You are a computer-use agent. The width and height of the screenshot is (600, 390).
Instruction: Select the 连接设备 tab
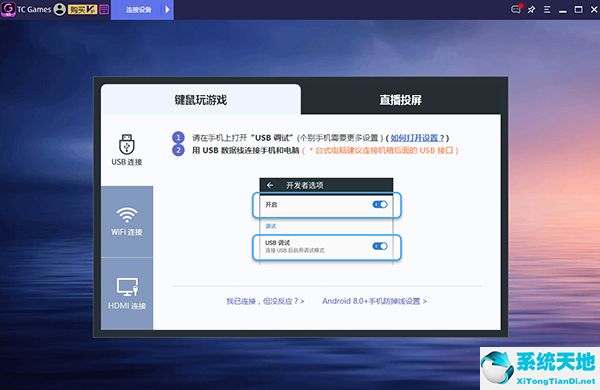click(139, 10)
